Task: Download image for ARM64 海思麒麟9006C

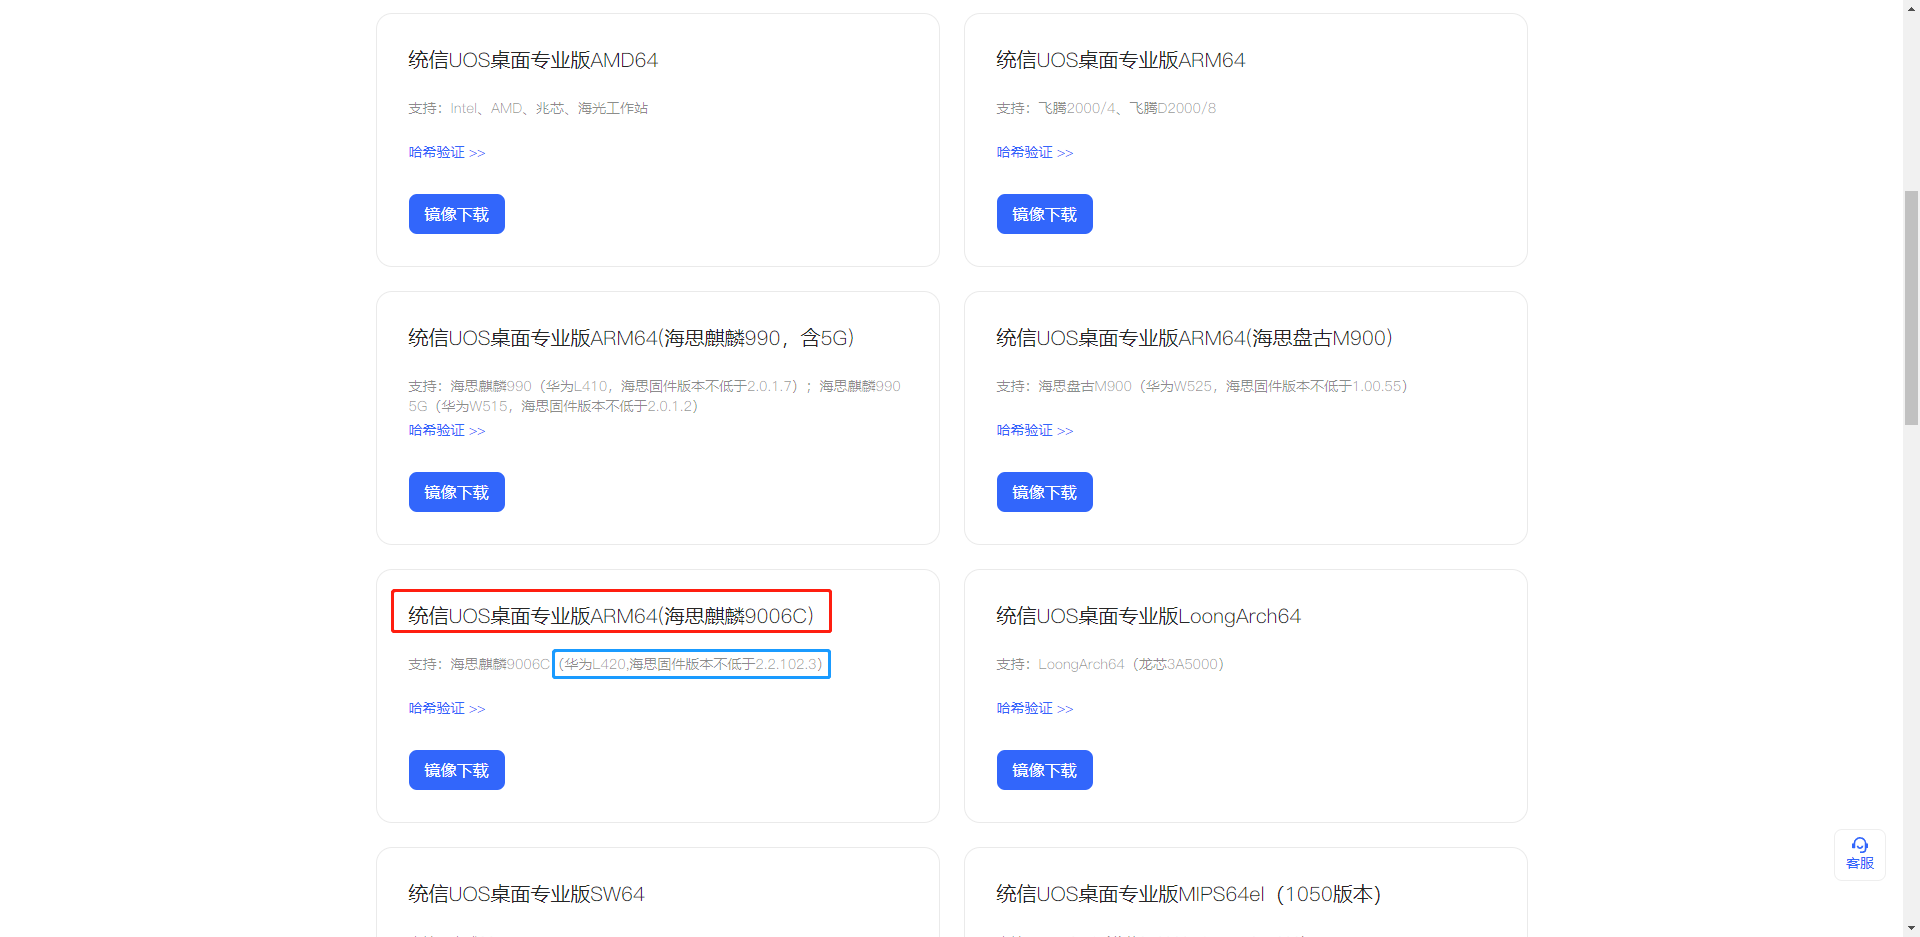Action: 456,770
